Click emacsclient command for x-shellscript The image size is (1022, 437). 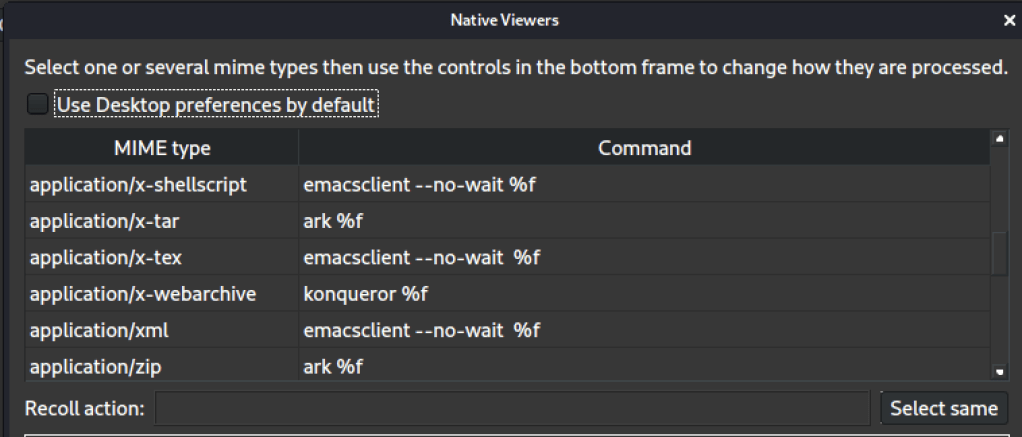(419, 185)
